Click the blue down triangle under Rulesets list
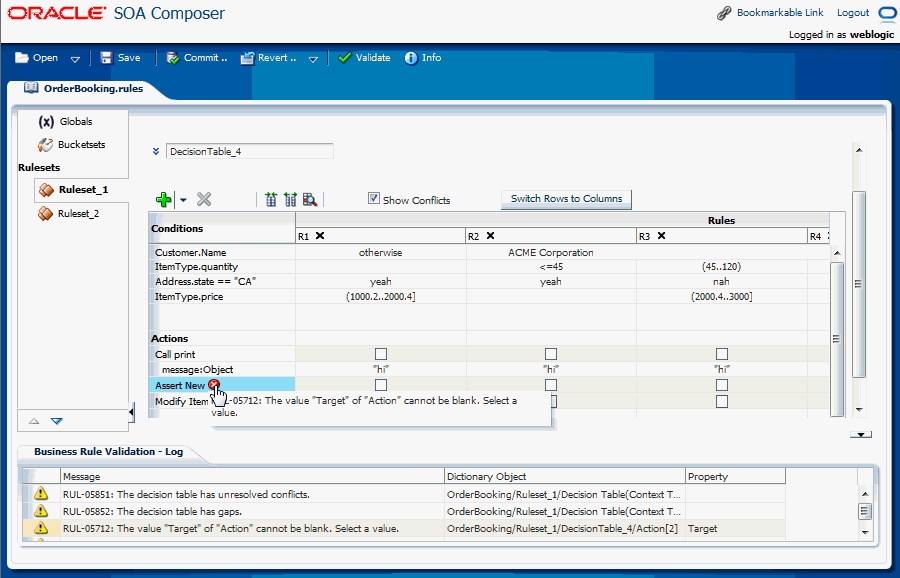 click(56, 421)
